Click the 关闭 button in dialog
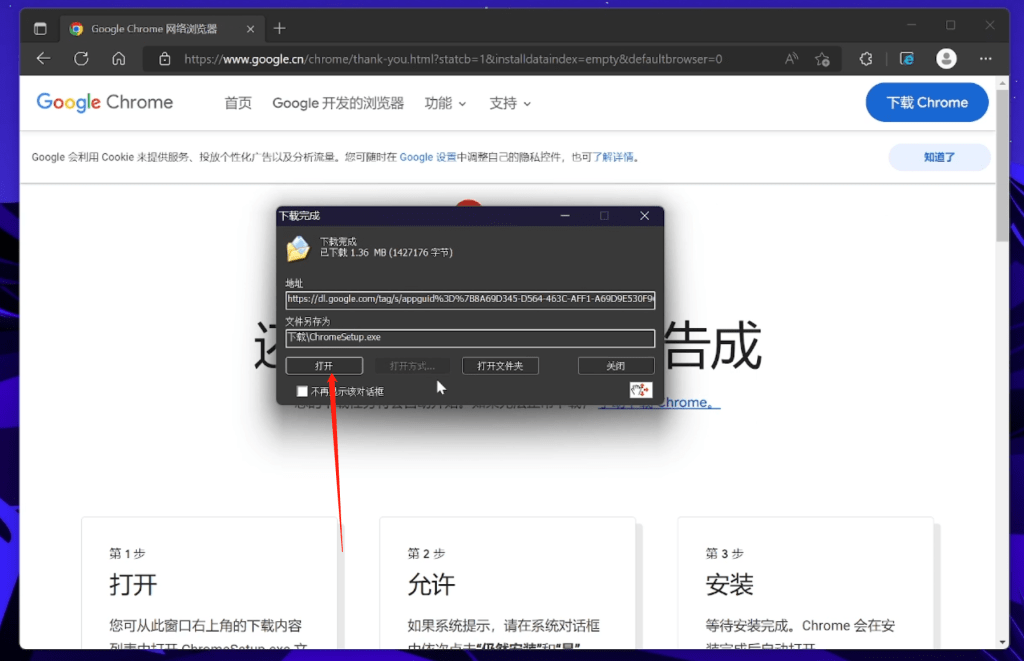1024x661 pixels. pyautogui.click(x=616, y=366)
